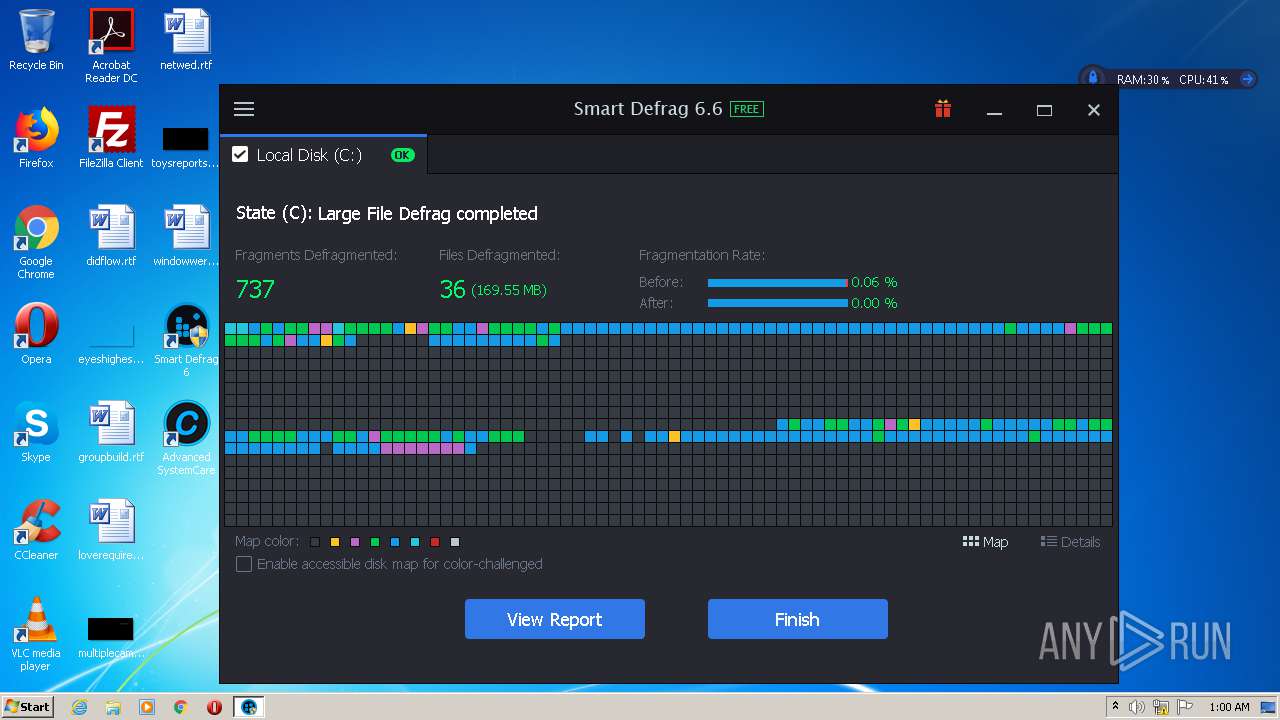
Task: Click the CPU:41 % reading on the widget
Action: [x=1204, y=79]
